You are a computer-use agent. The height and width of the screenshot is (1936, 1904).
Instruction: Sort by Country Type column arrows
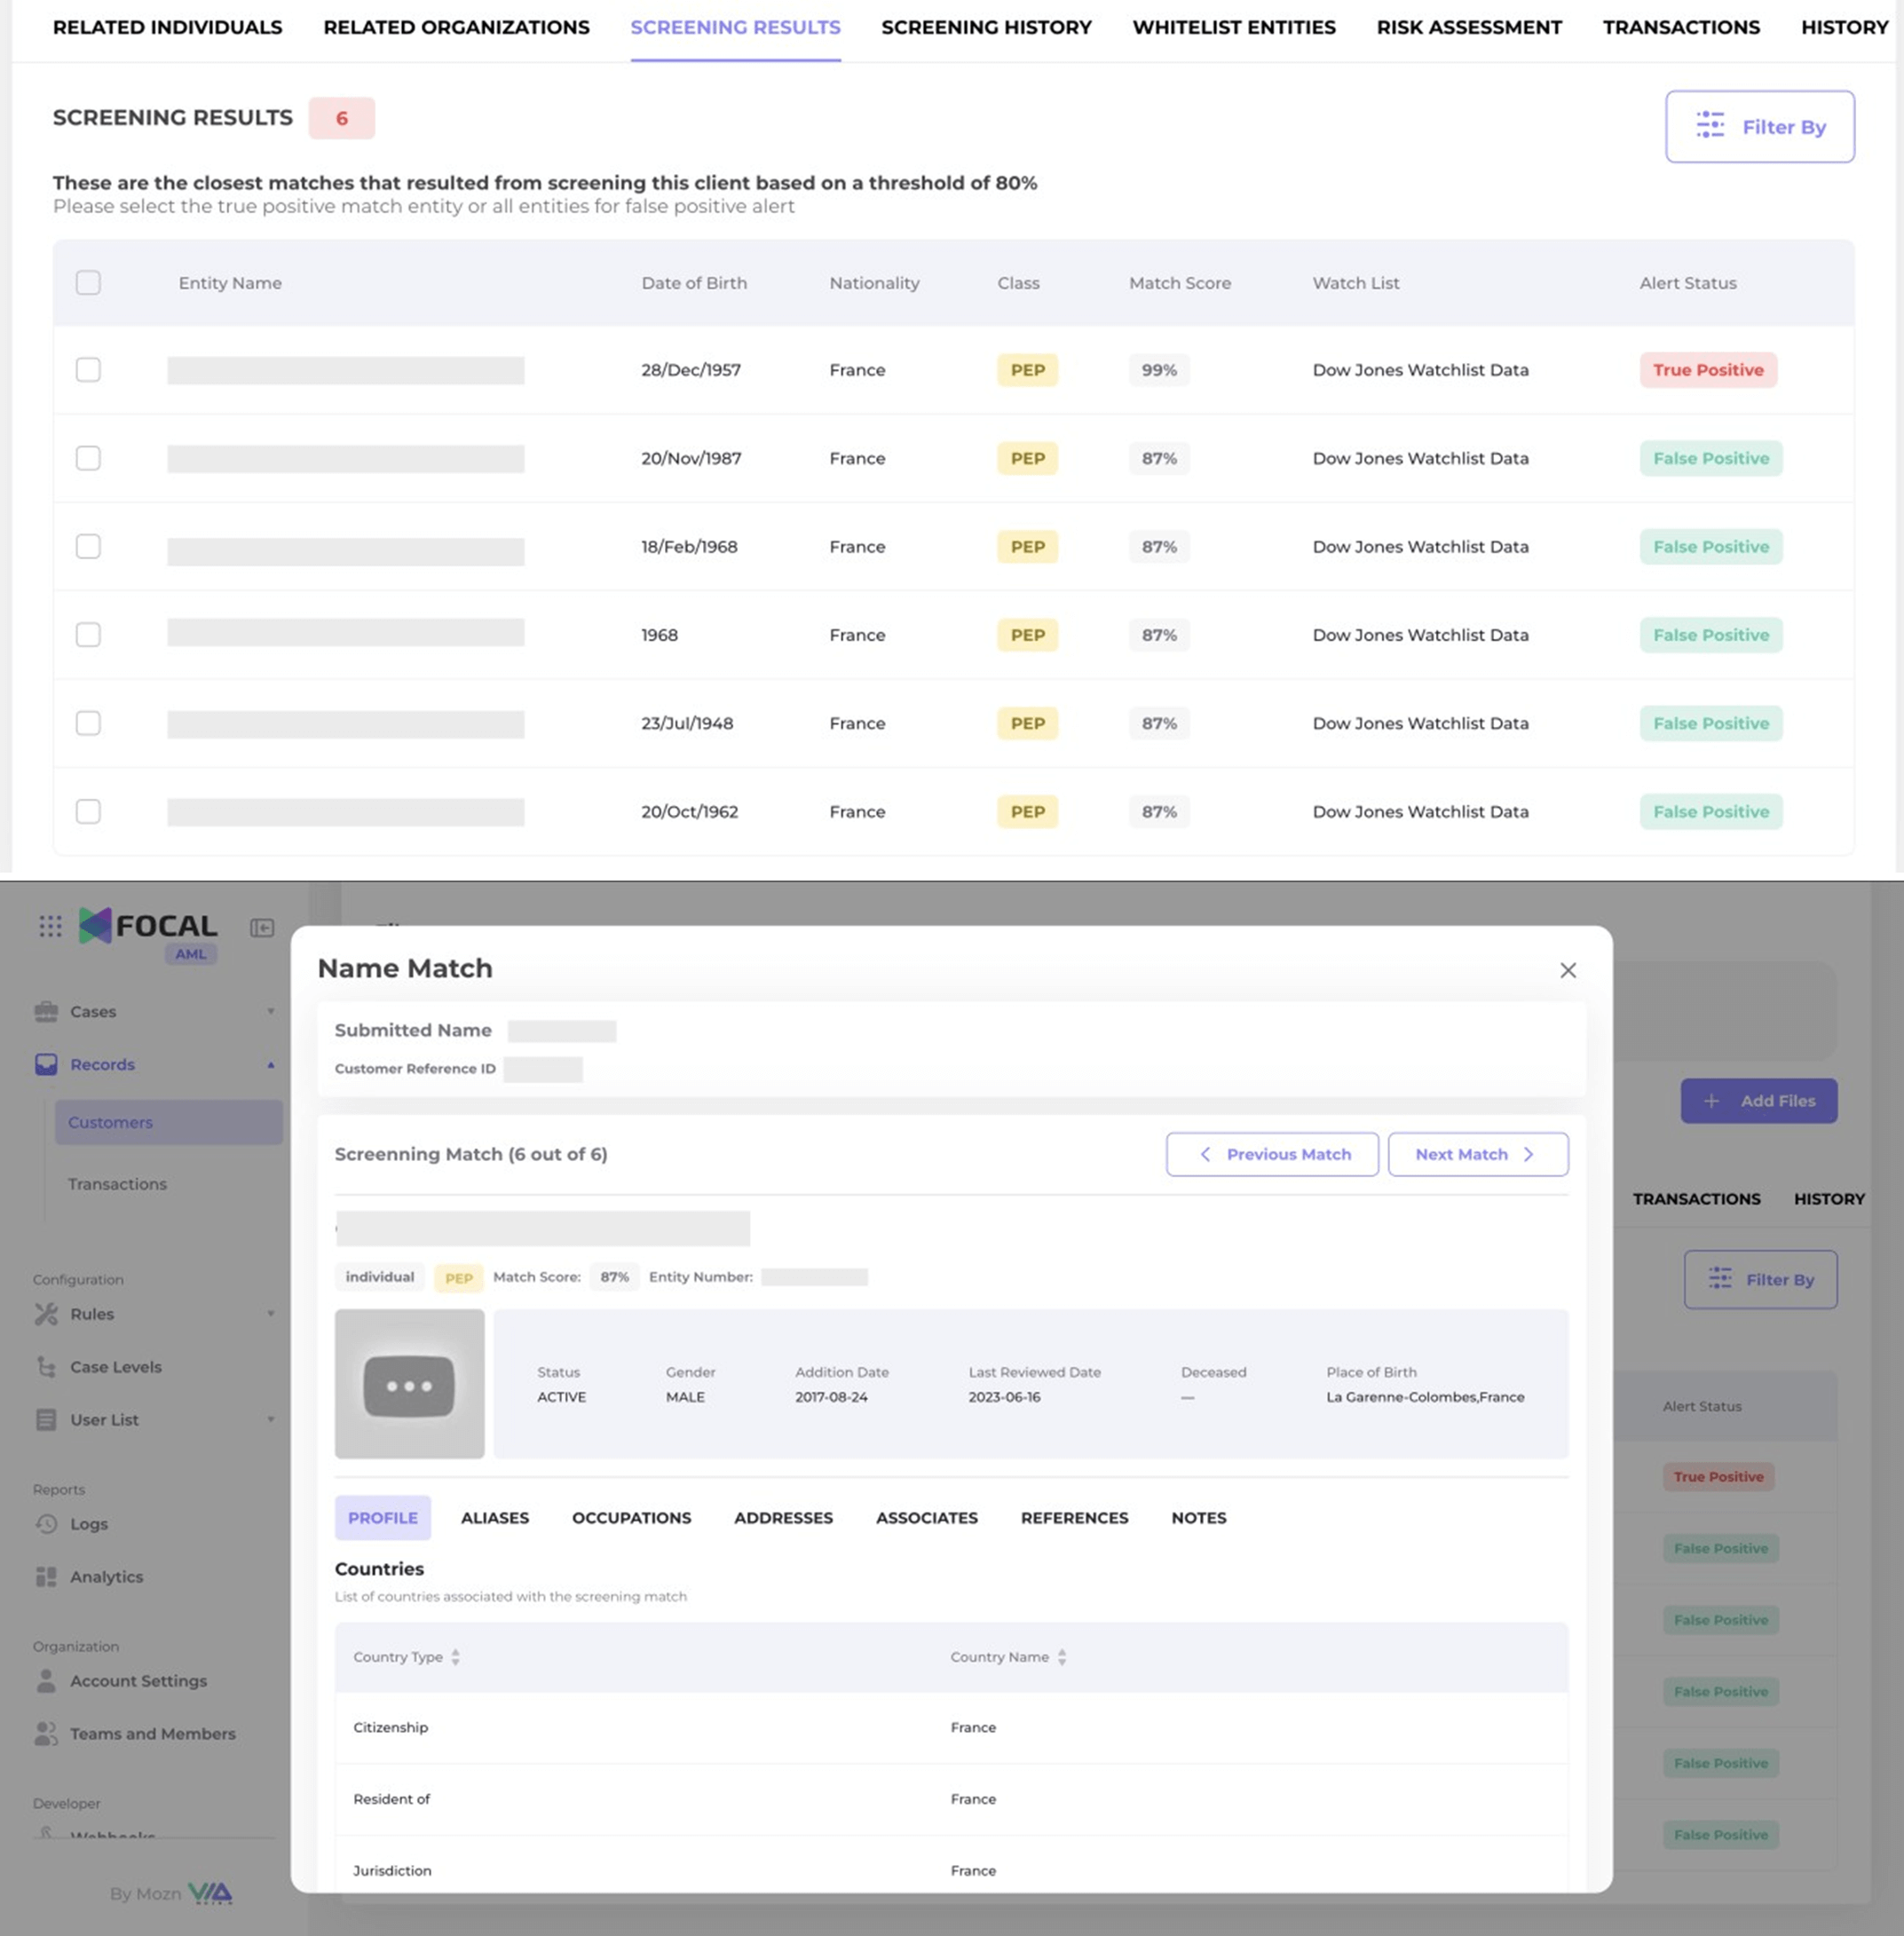455,1657
